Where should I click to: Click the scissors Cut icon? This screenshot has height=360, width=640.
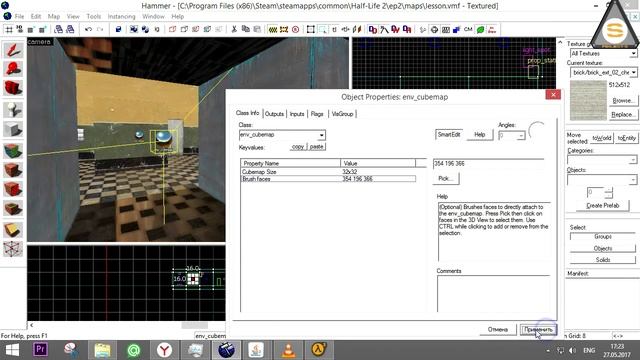pos(234,29)
